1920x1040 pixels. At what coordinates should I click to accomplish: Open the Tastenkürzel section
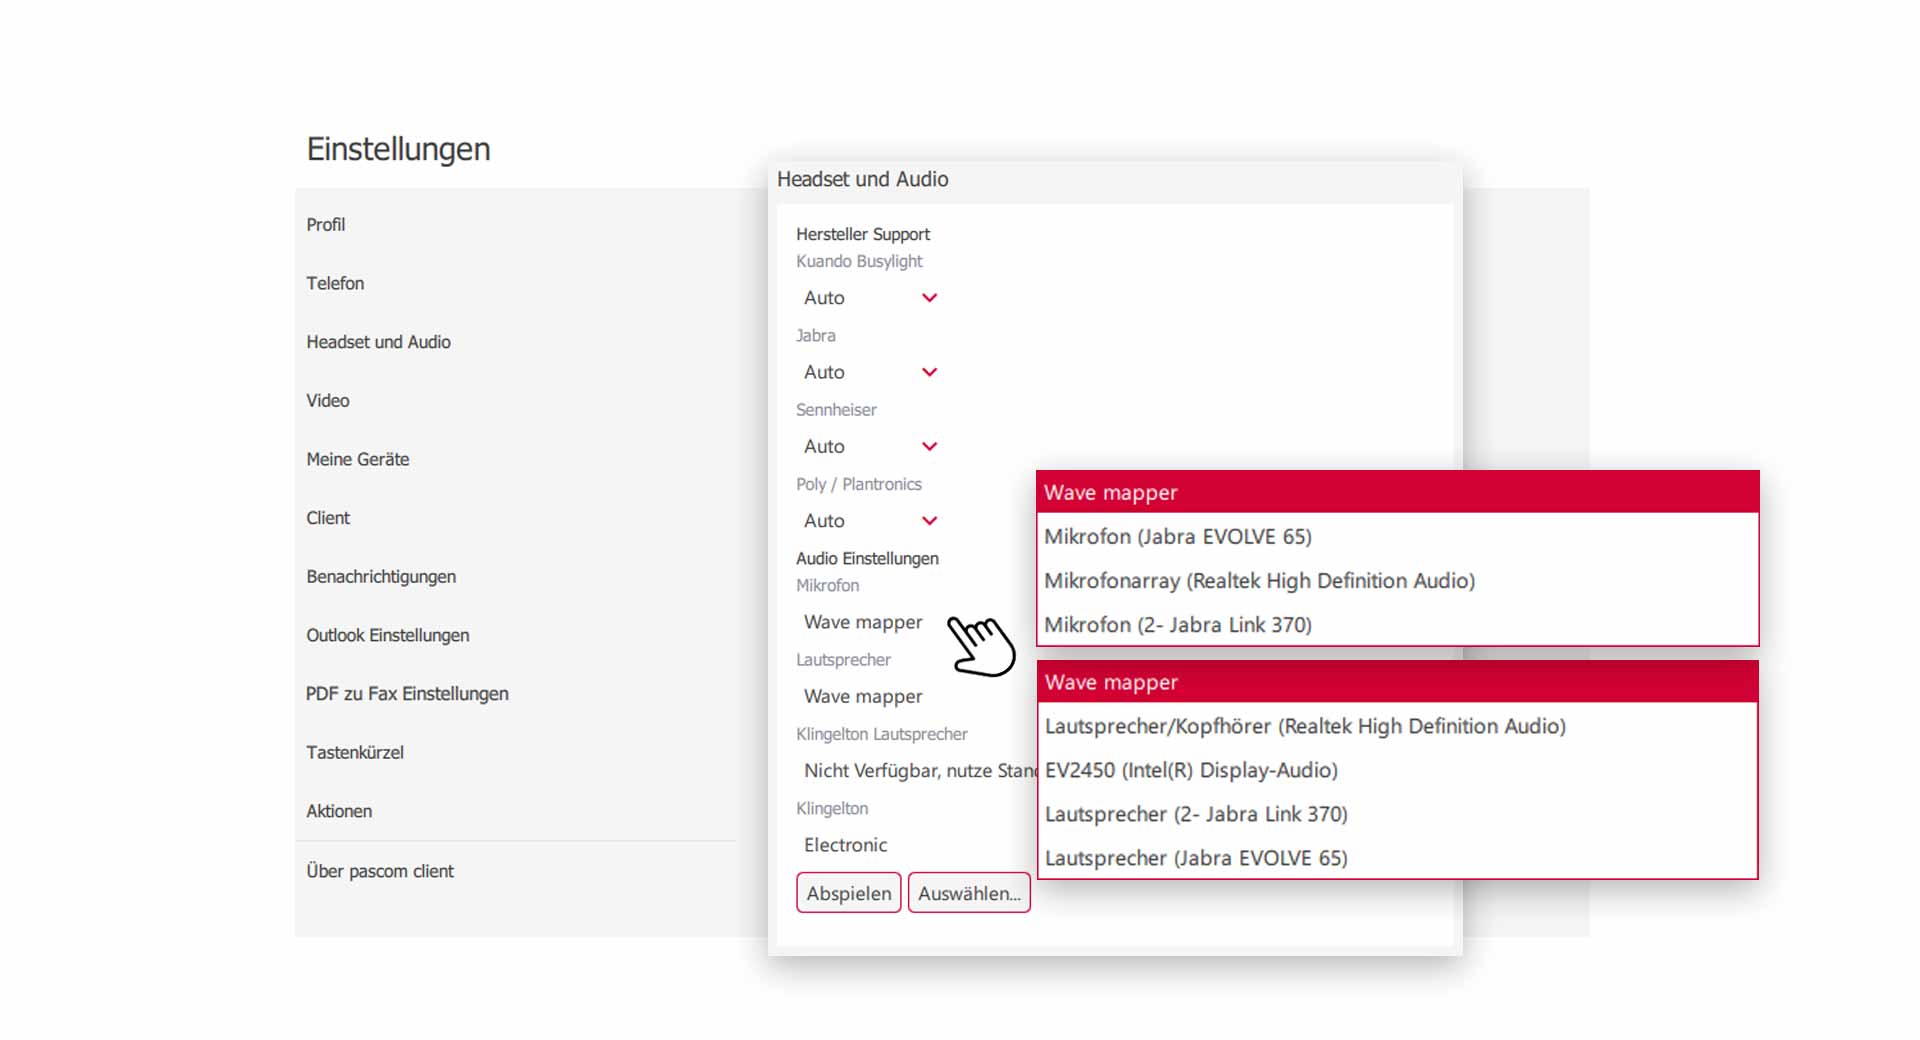pos(355,752)
